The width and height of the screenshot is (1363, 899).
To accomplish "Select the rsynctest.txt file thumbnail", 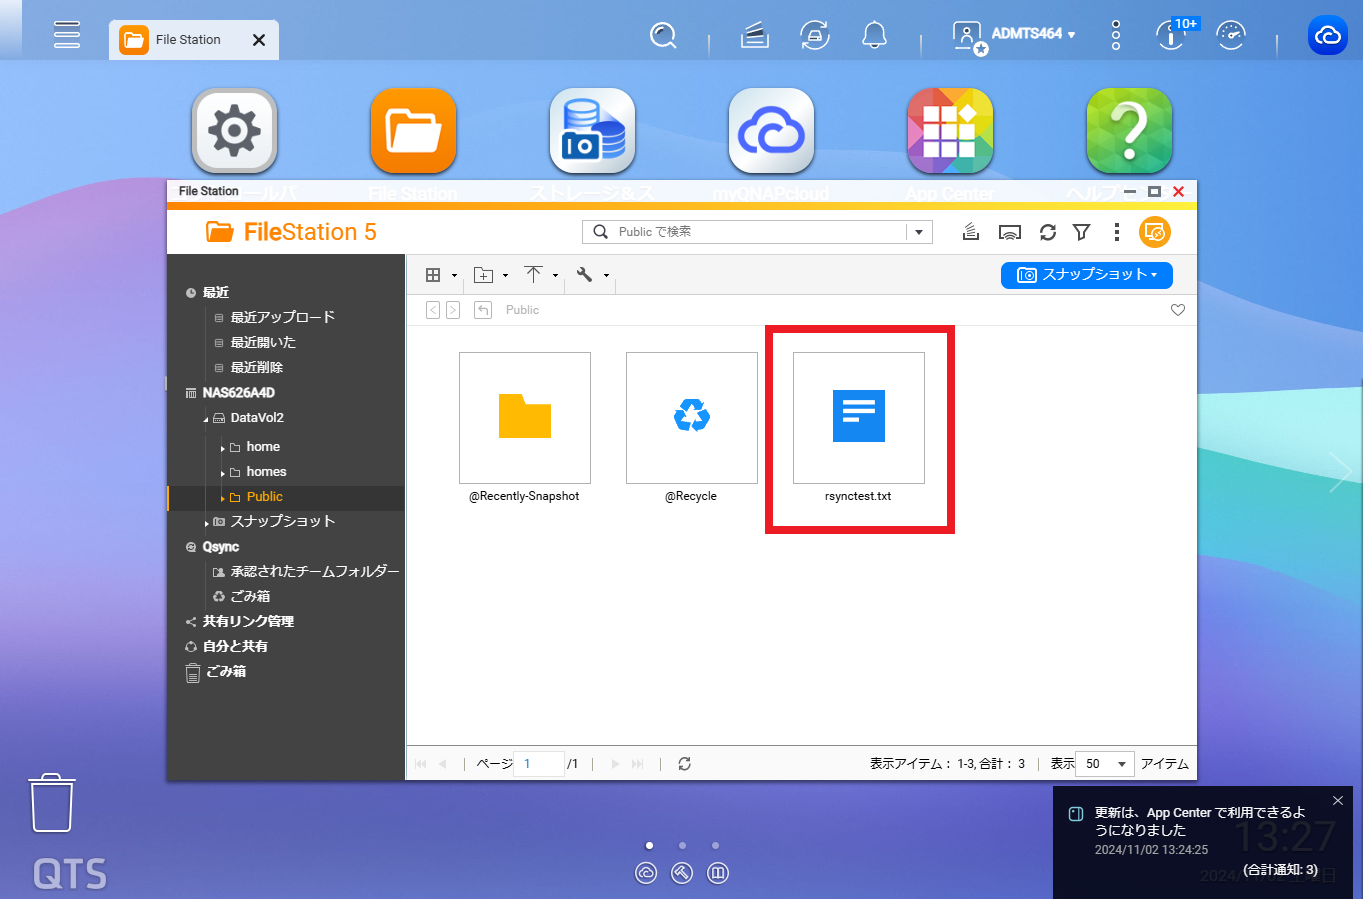I will tap(859, 418).
